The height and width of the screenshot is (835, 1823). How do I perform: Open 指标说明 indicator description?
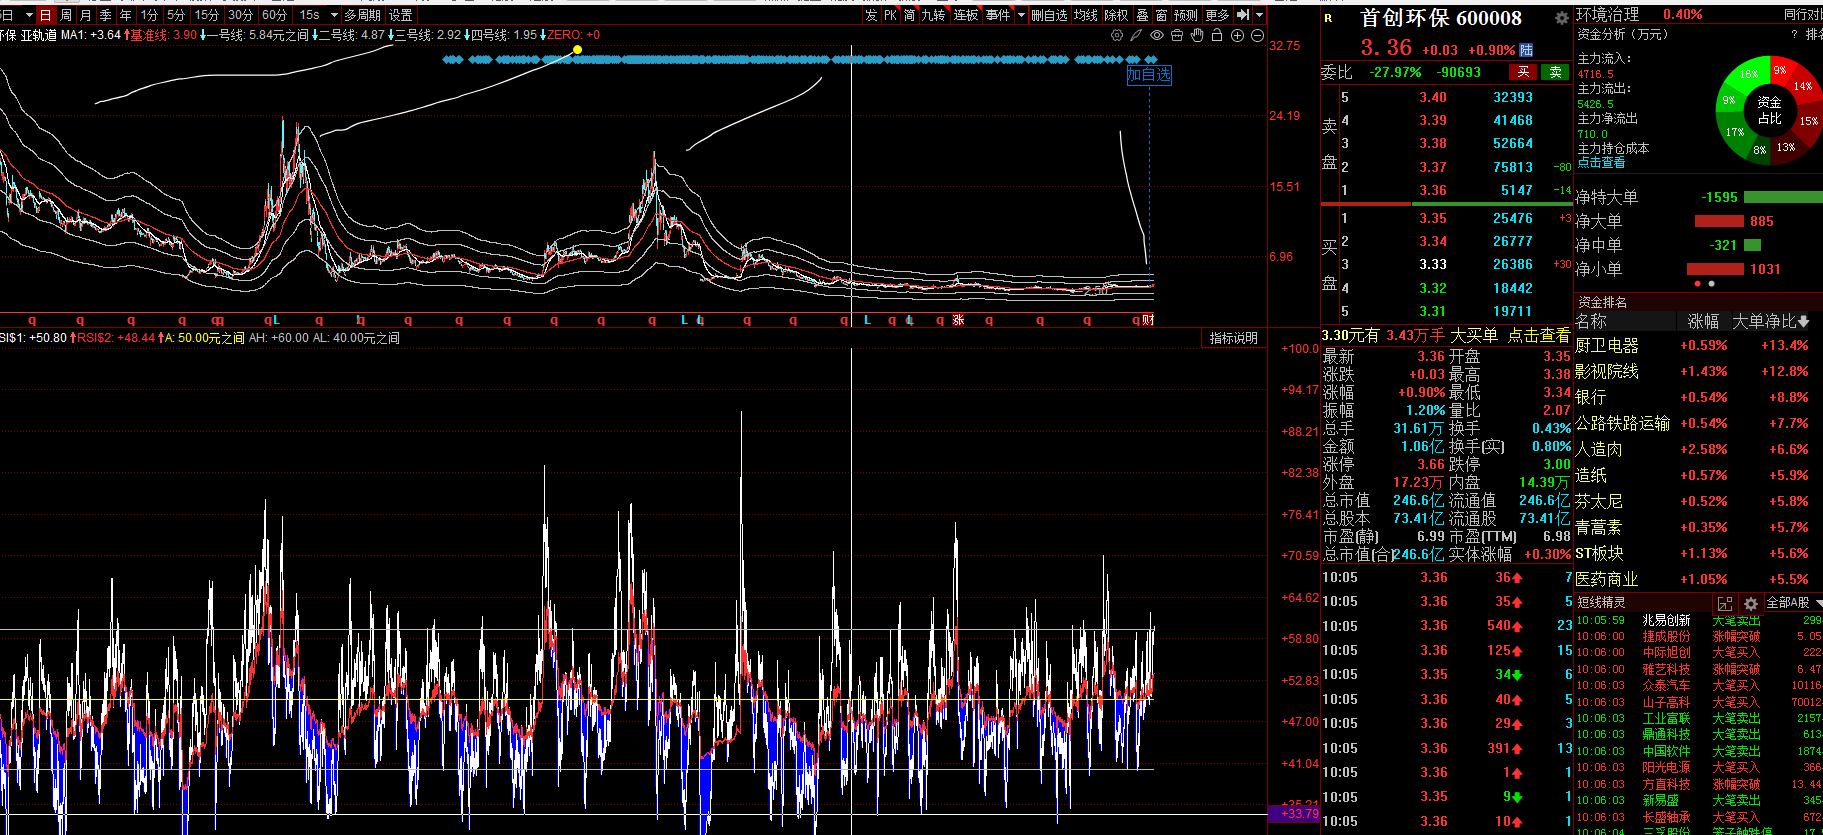pos(1233,338)
